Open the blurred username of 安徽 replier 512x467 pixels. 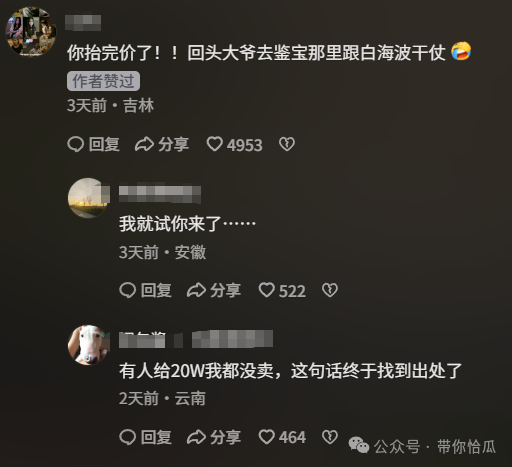tap(160, 194)
